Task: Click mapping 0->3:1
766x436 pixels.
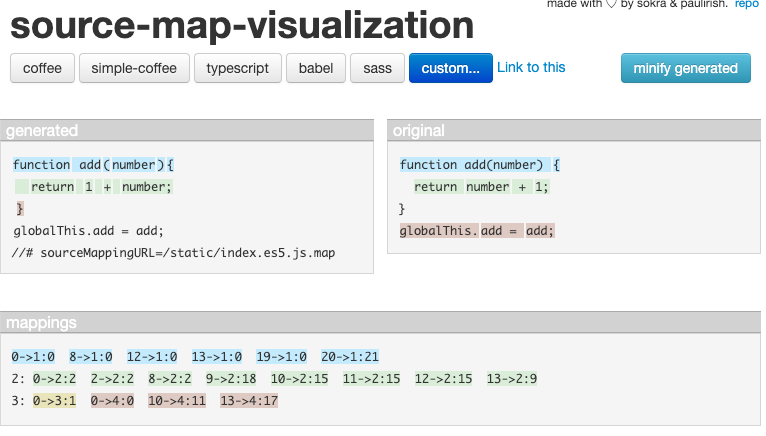Action: coord(56,401)
